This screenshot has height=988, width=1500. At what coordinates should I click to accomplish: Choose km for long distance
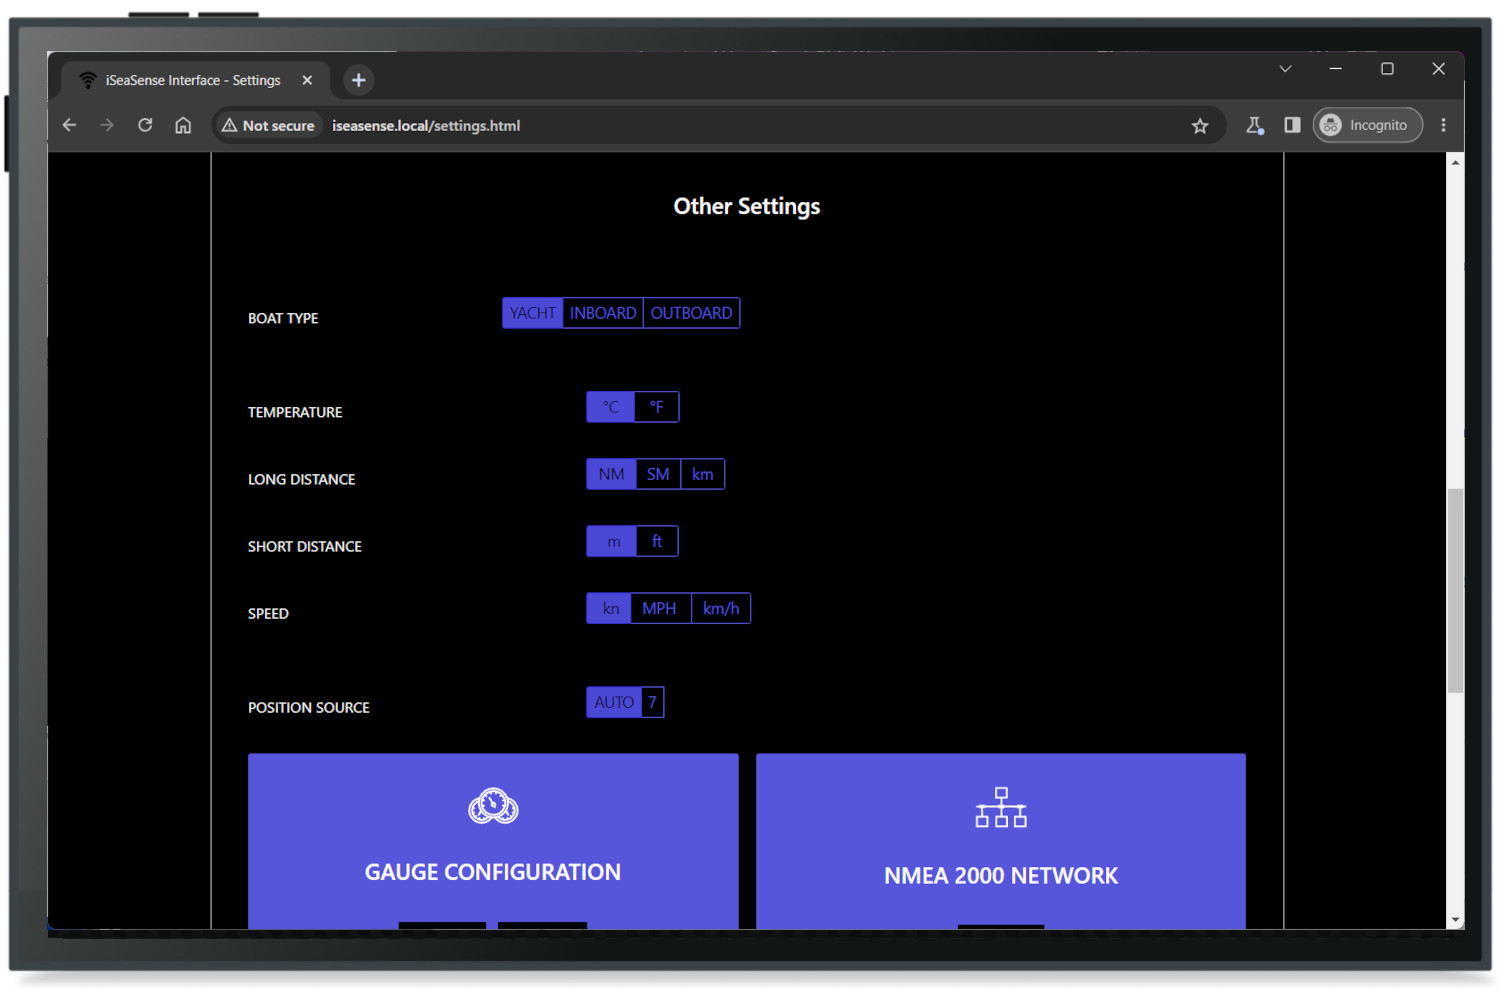click(x=702, y=474)
